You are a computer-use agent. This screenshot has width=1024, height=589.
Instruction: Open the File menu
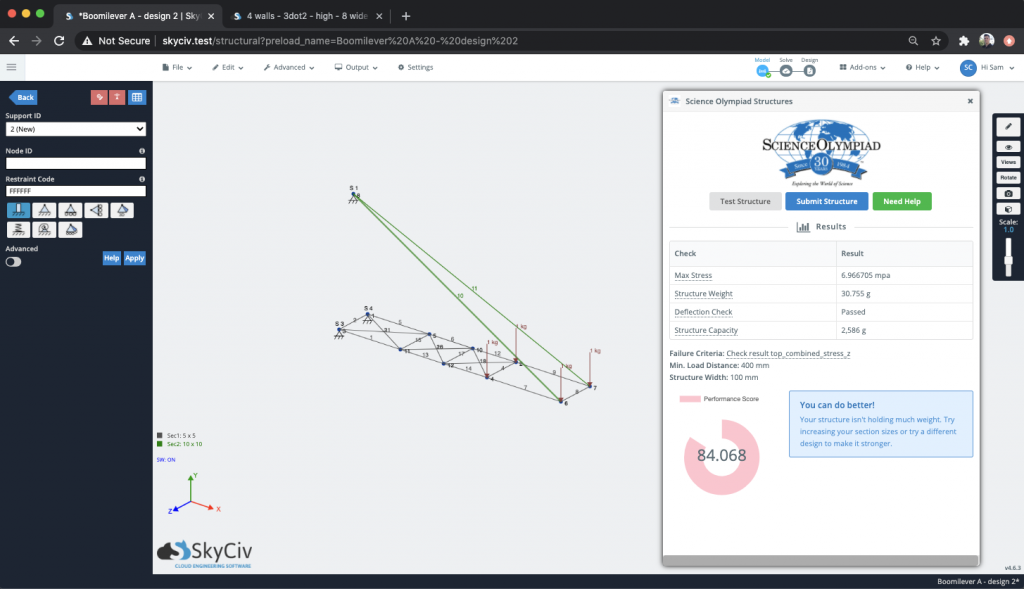click(177, 67)
